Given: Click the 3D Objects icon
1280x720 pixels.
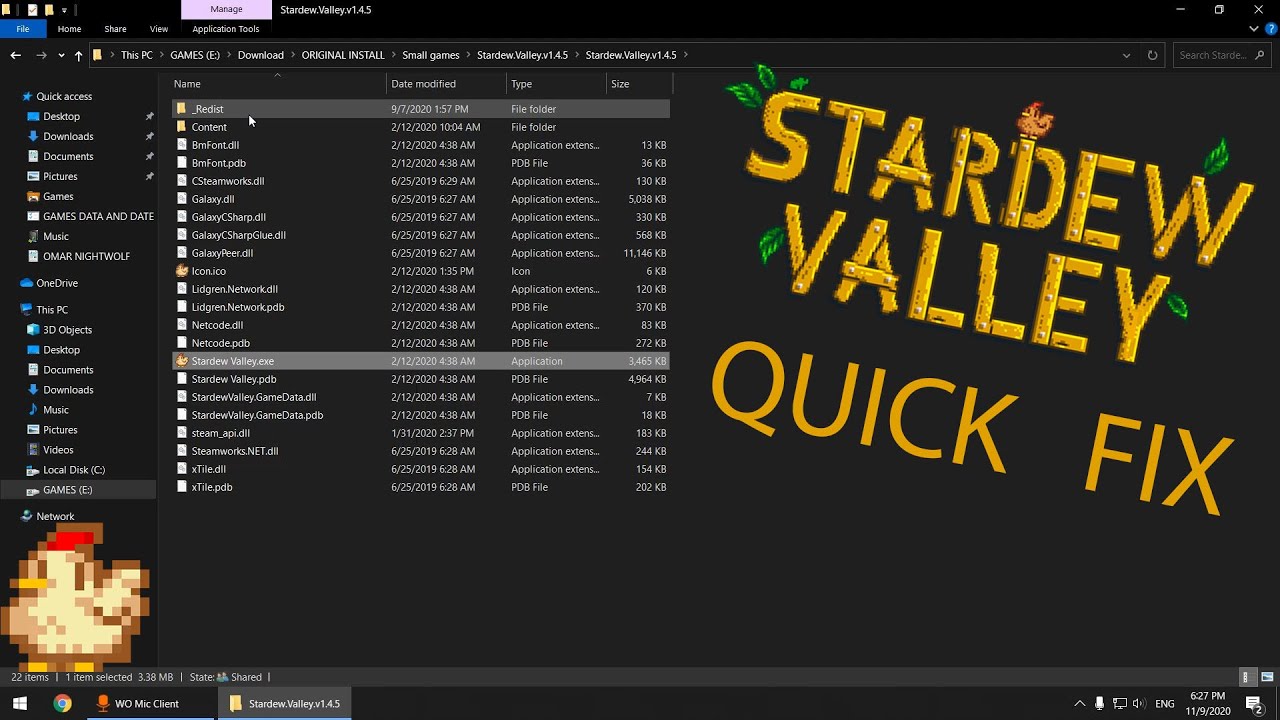Looking at the screenshot, I should pos(34,330).
